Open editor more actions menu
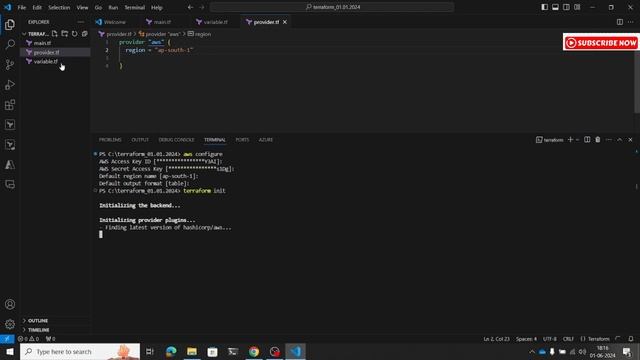The height and width of the screenshot is (360, 640). pos(631,22)
